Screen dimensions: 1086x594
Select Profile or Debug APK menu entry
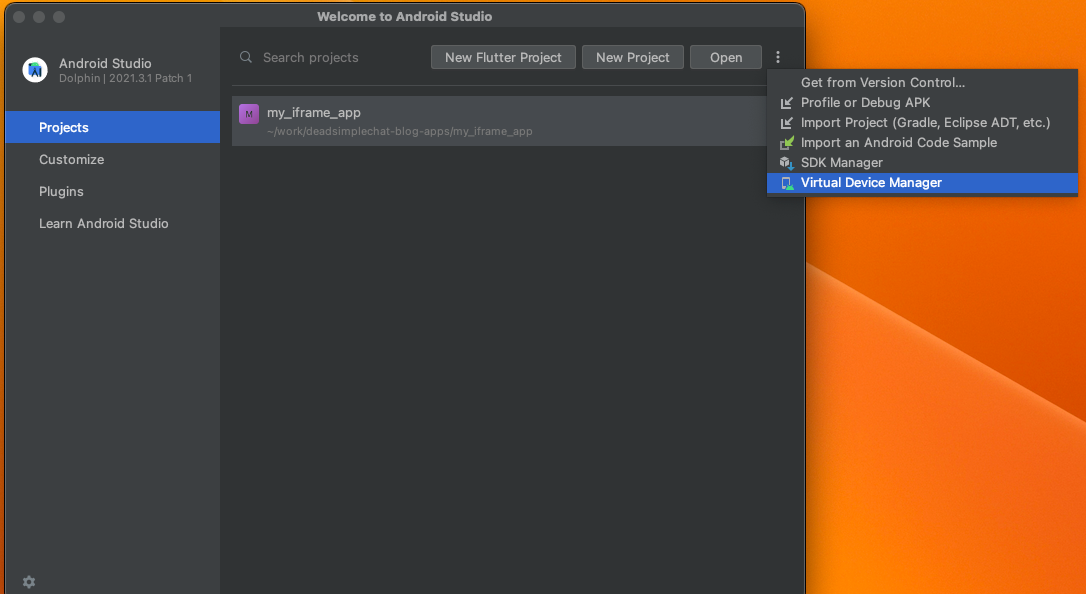[922, 102]
